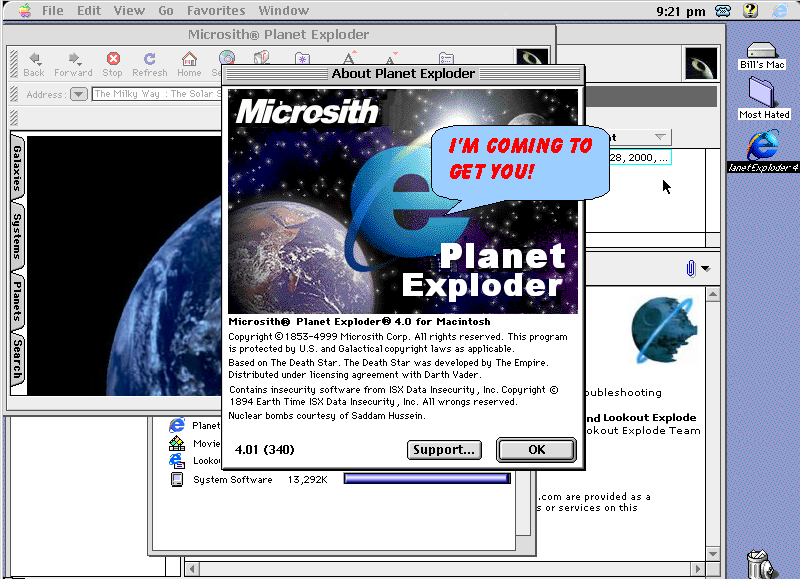Click the Favorites folder toolbar icon

(302, 58)
